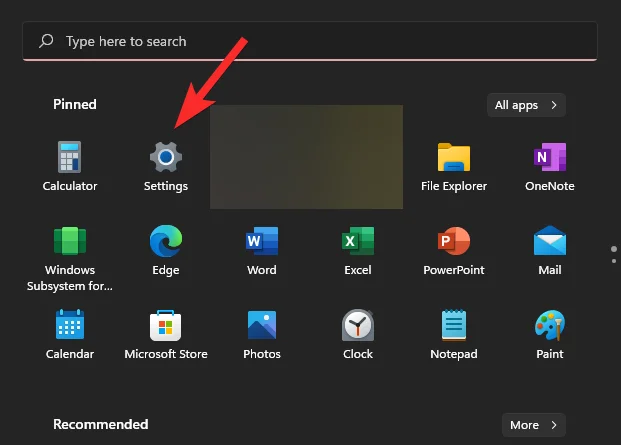Open the Settings gear icon
Screen dimensions: 621x445
(166, 157)
